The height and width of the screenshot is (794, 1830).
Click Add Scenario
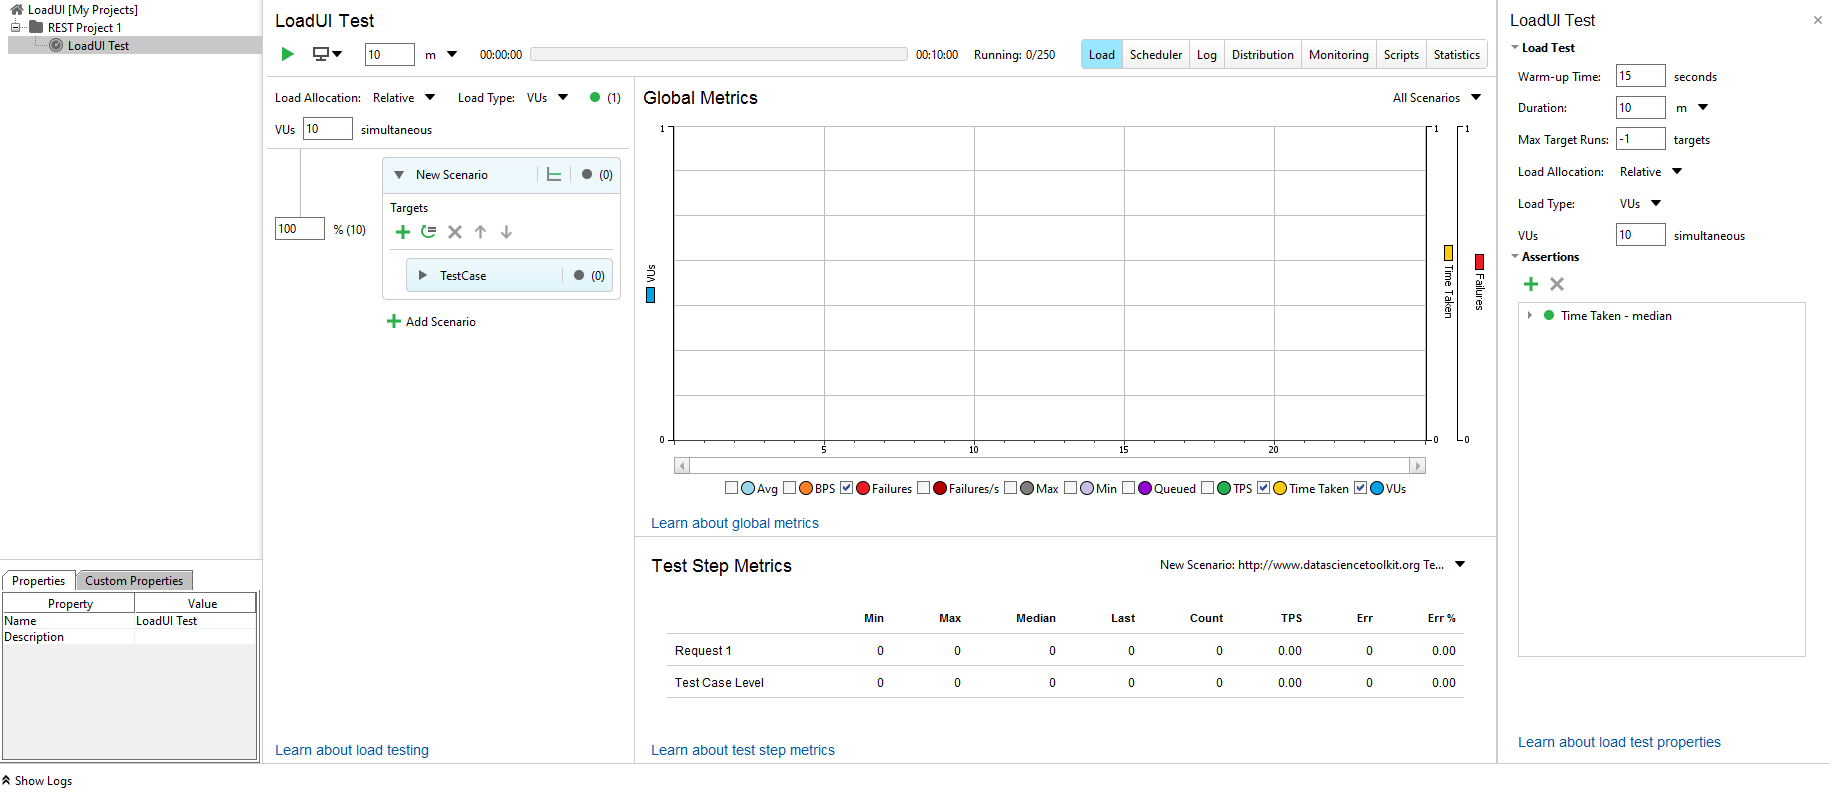click(x=431, y=322)
